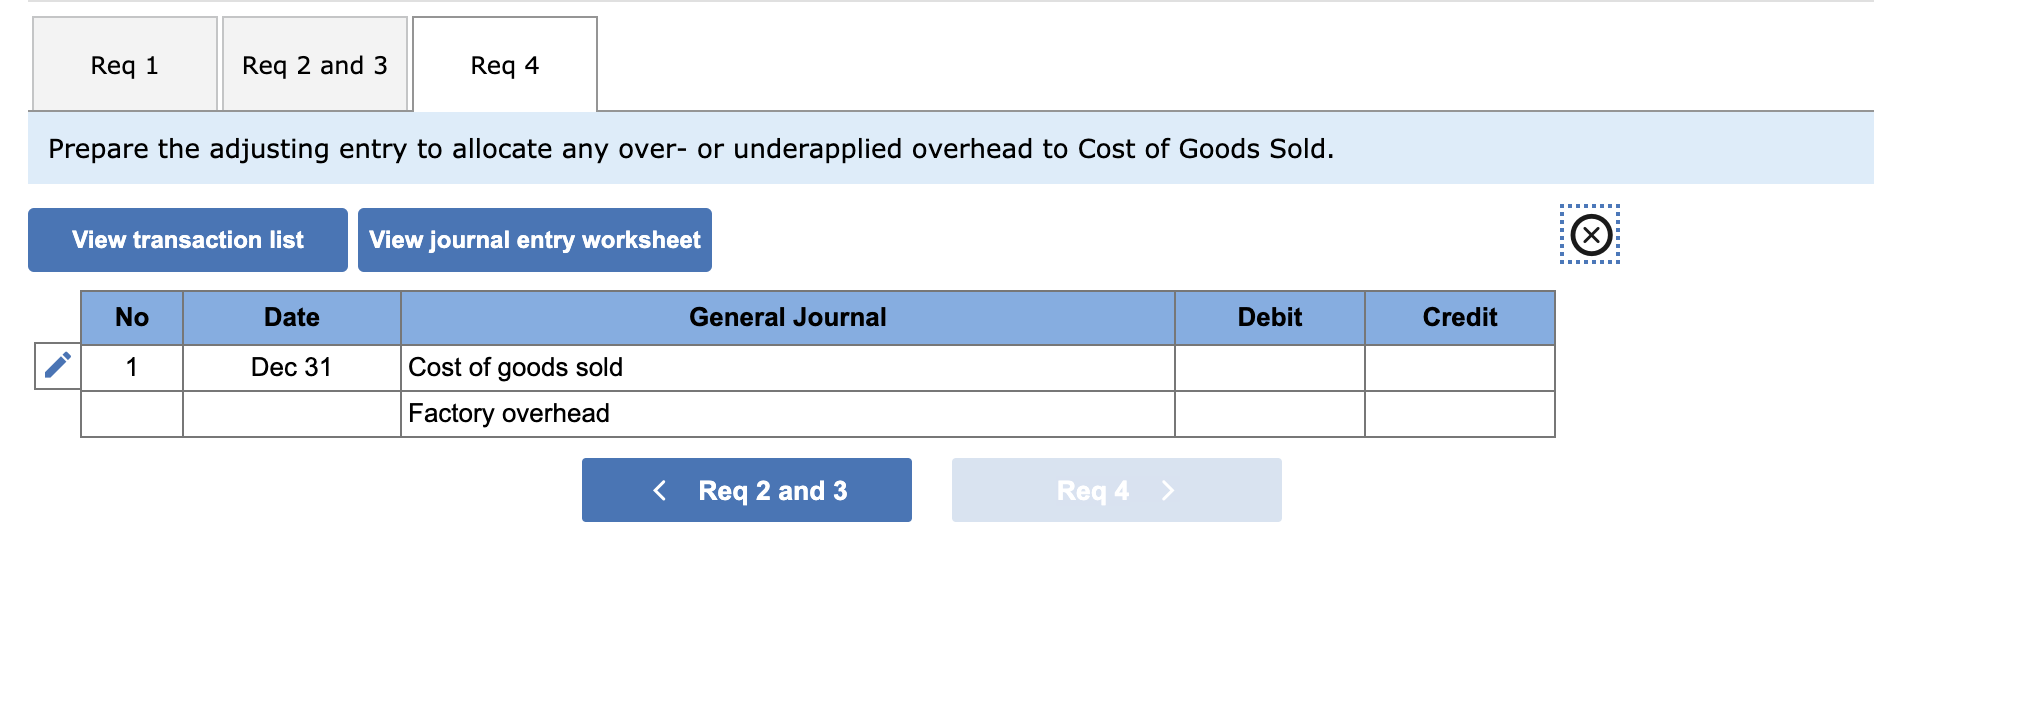Open the transaction list
The height and width of the screenshot is (726, 2018).
(x=187, y=239)
